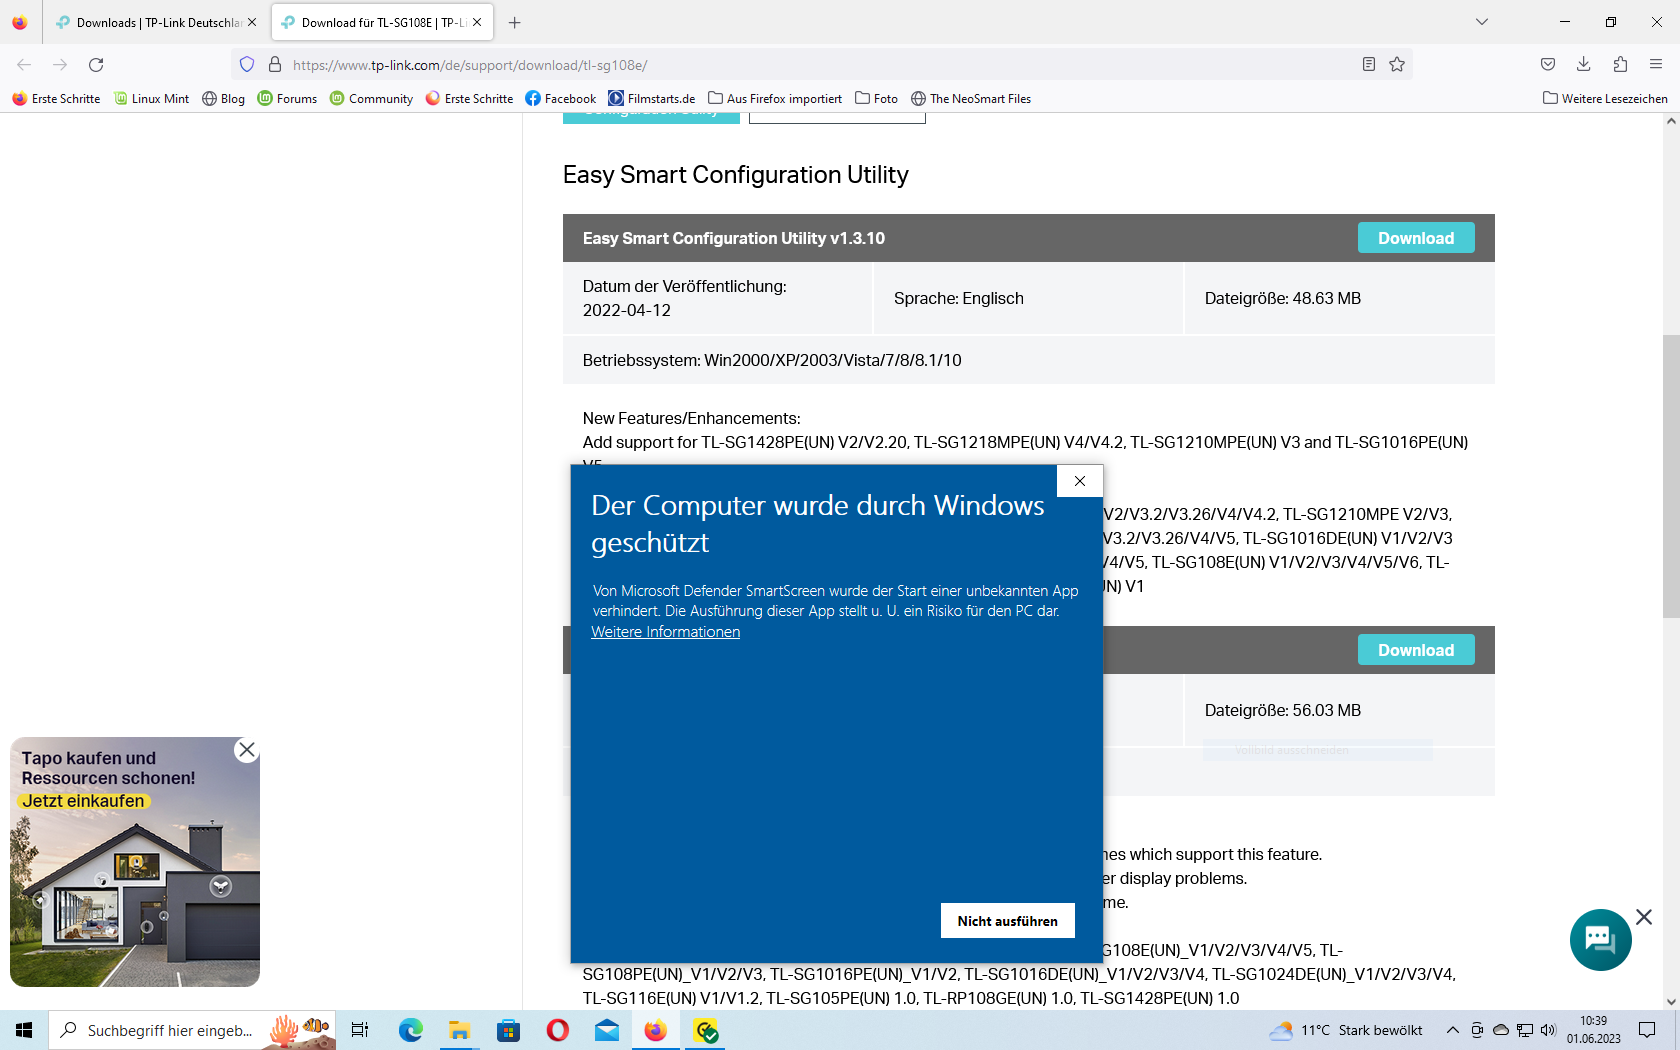The image size is (1680, 1050).
Task: Open Microsoft Store from taskbar
Action: tap(509, 1030)
